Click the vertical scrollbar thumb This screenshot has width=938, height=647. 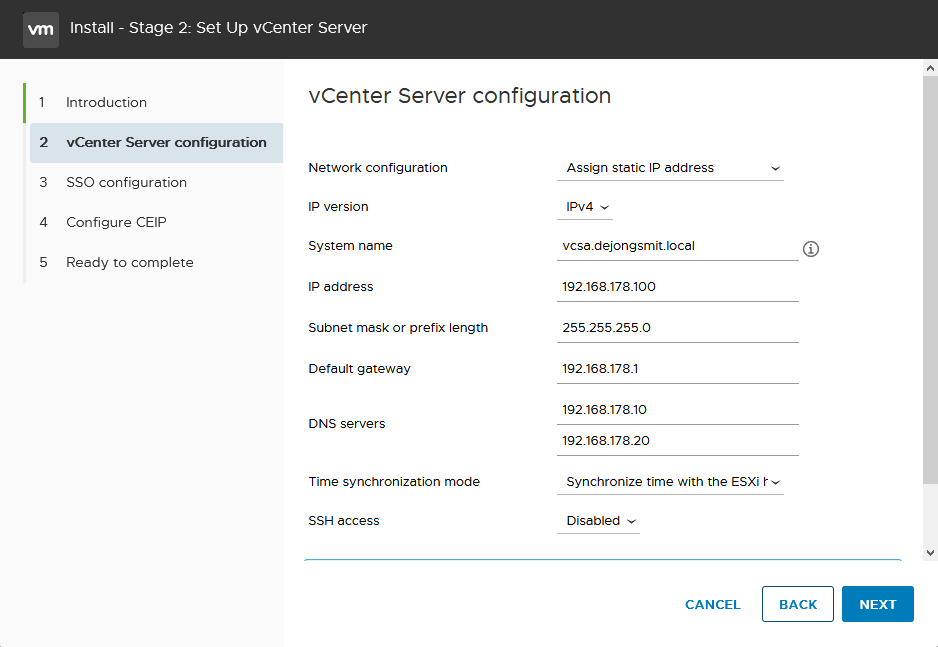[x=930, y=279]
